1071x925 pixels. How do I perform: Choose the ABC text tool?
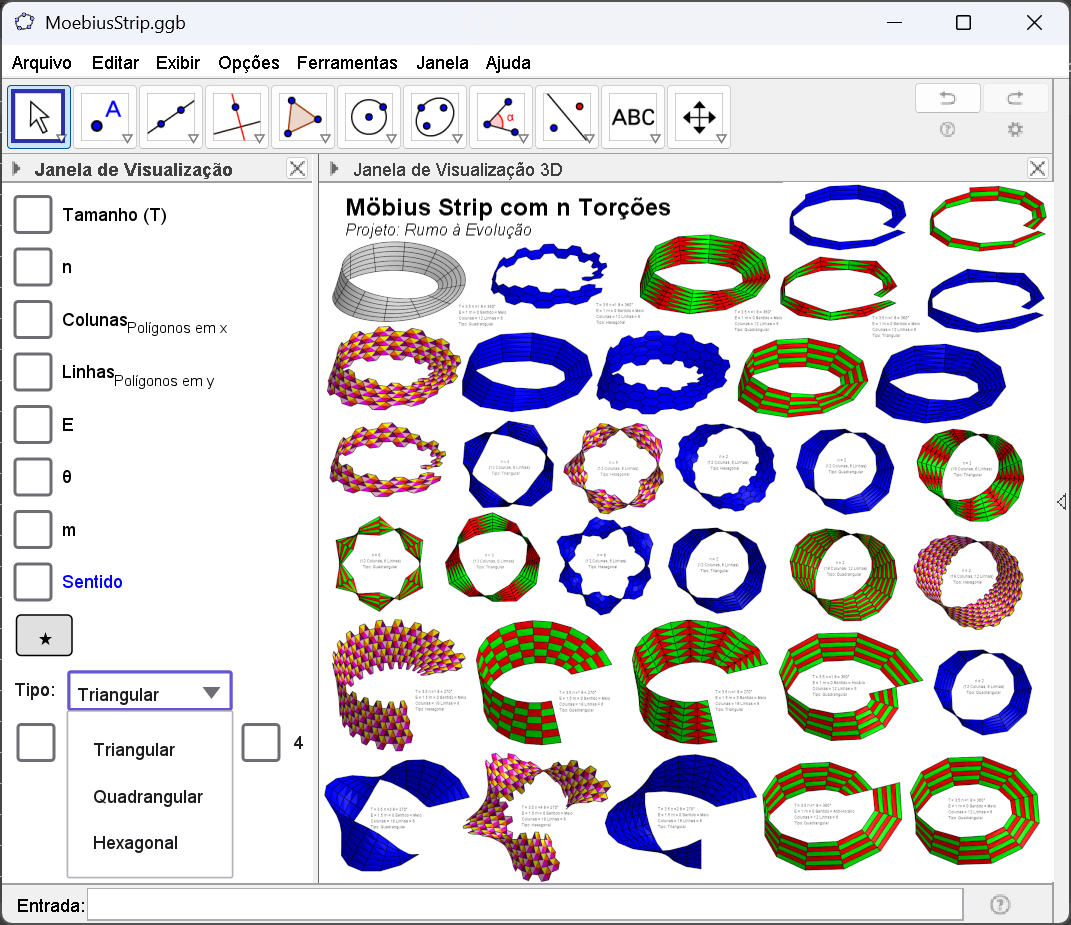[x=633, y=117]
